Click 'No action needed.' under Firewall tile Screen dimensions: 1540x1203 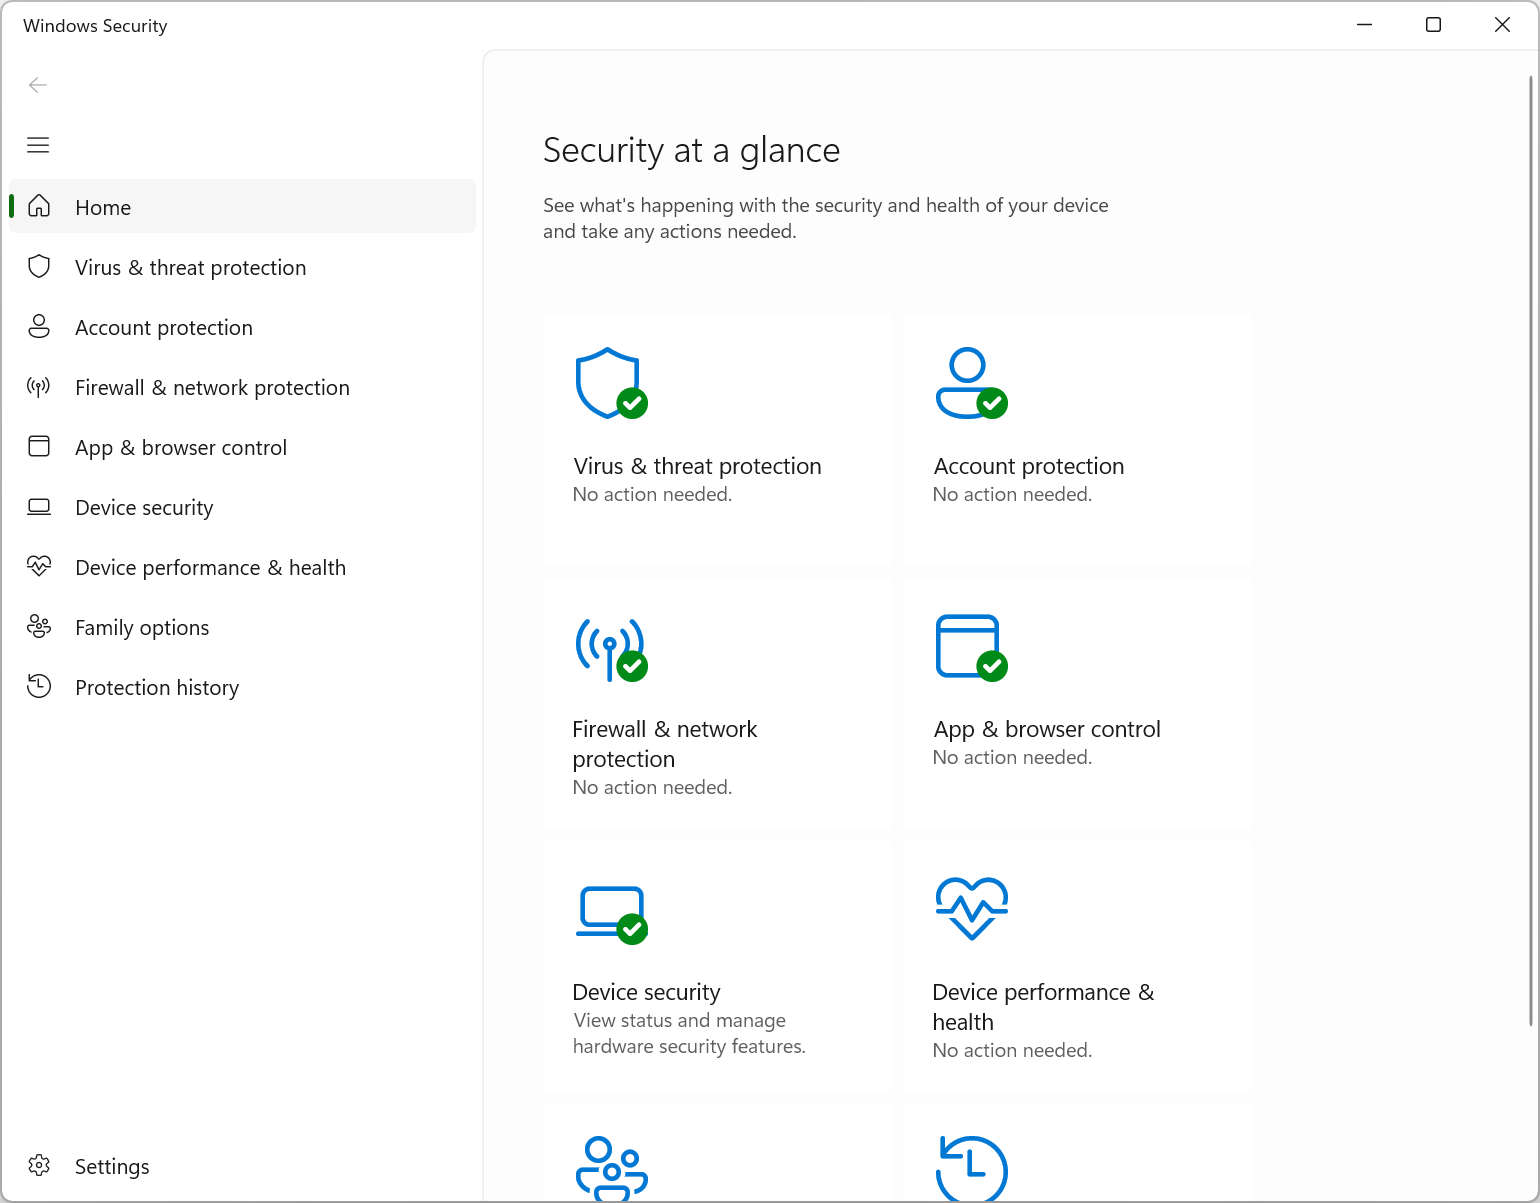652,787
